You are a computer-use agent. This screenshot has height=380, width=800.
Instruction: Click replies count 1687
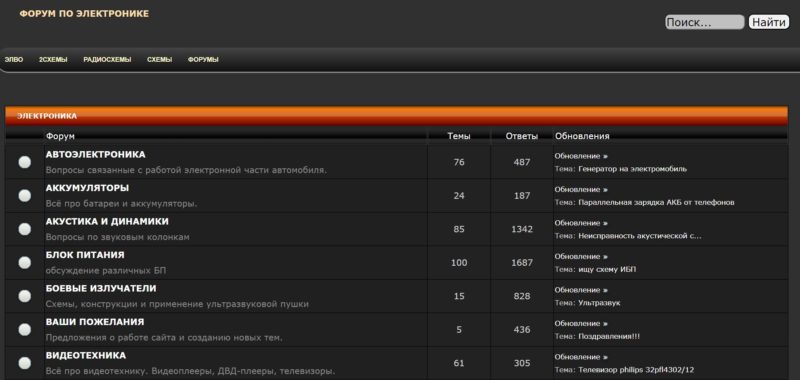tap(521, 263)
